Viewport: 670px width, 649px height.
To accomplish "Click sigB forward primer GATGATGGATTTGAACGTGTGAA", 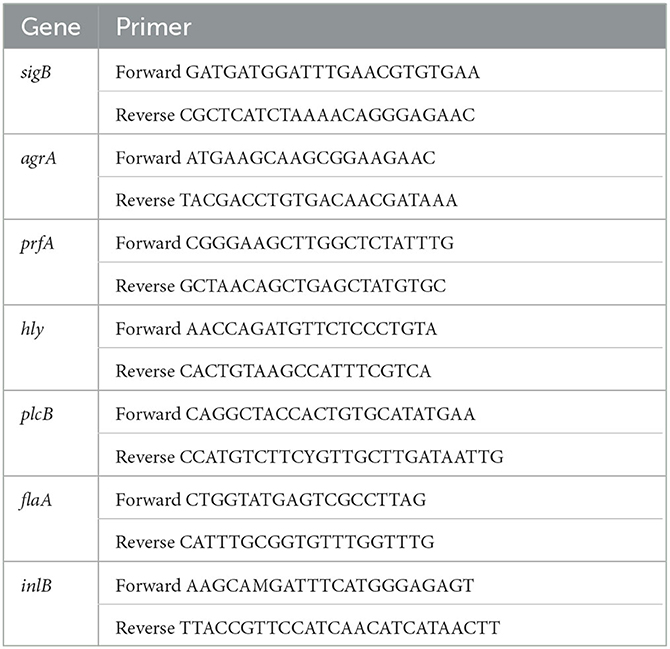I will tap(332, 72).
